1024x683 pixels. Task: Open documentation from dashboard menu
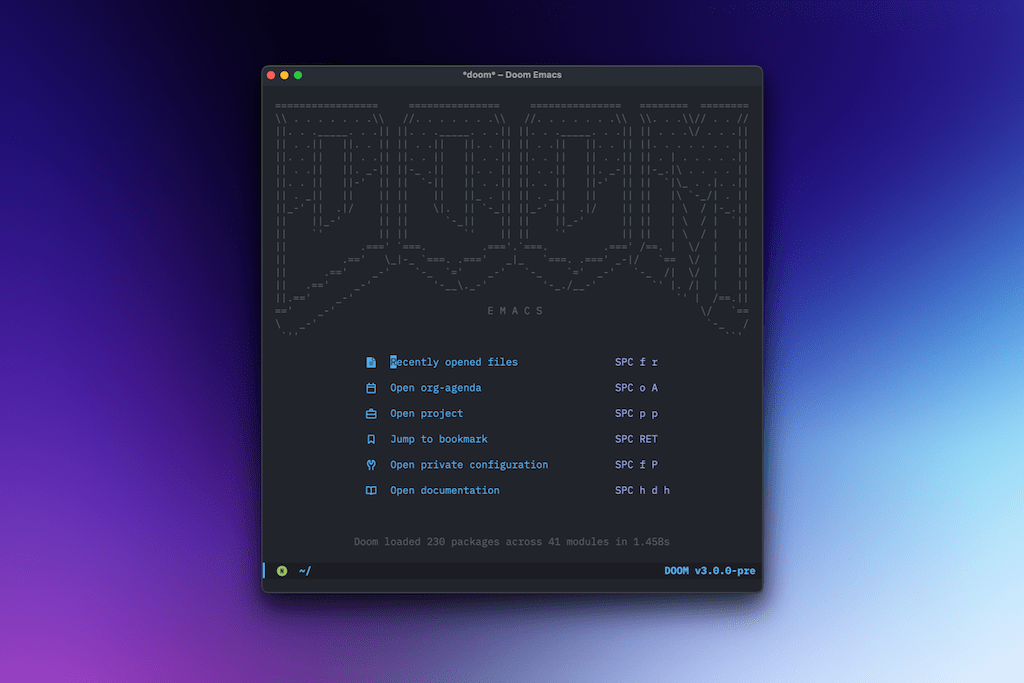pyautogui.click(x=445, y=490)
